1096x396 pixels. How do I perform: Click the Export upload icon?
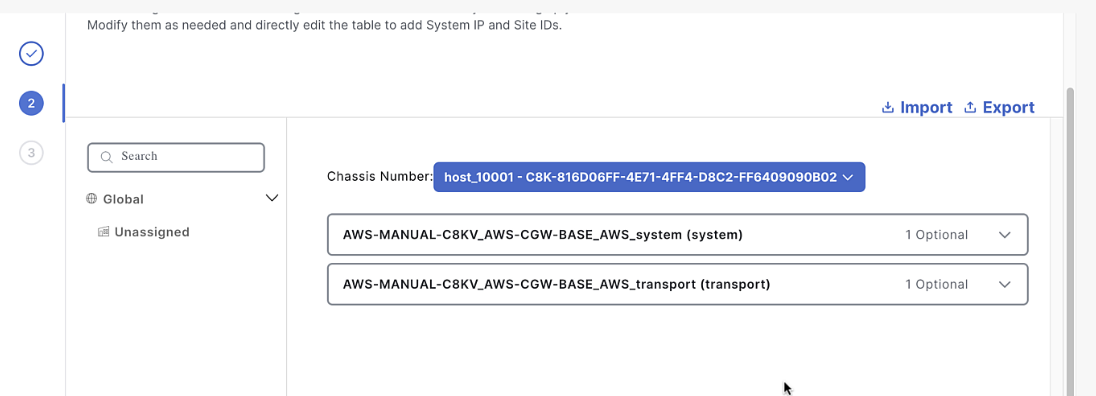tap(970, 108)
